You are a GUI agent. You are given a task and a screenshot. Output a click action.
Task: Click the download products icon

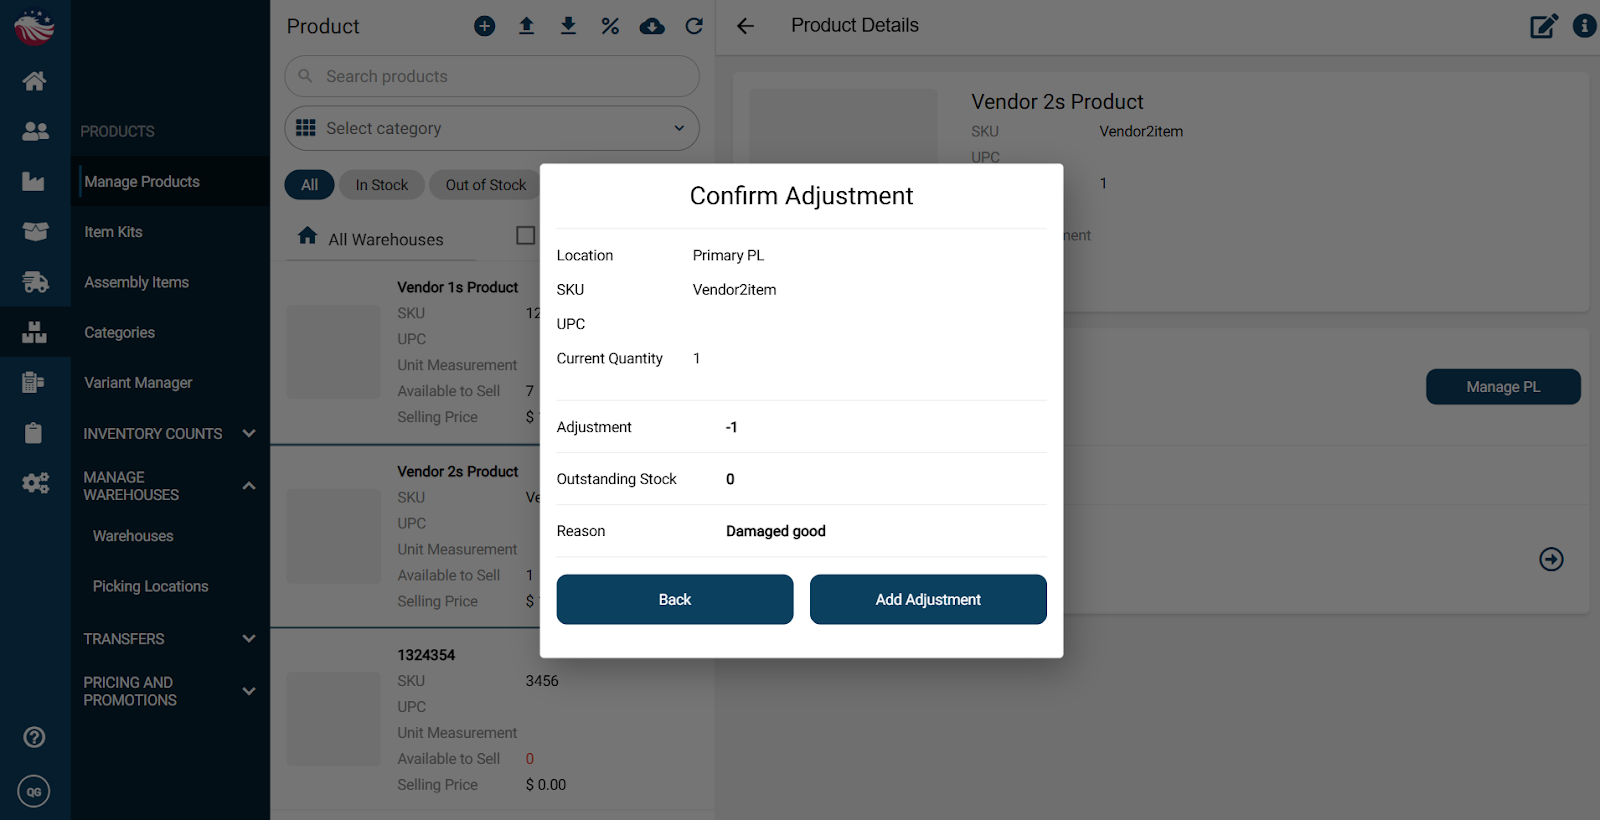[x=568, y=26]
